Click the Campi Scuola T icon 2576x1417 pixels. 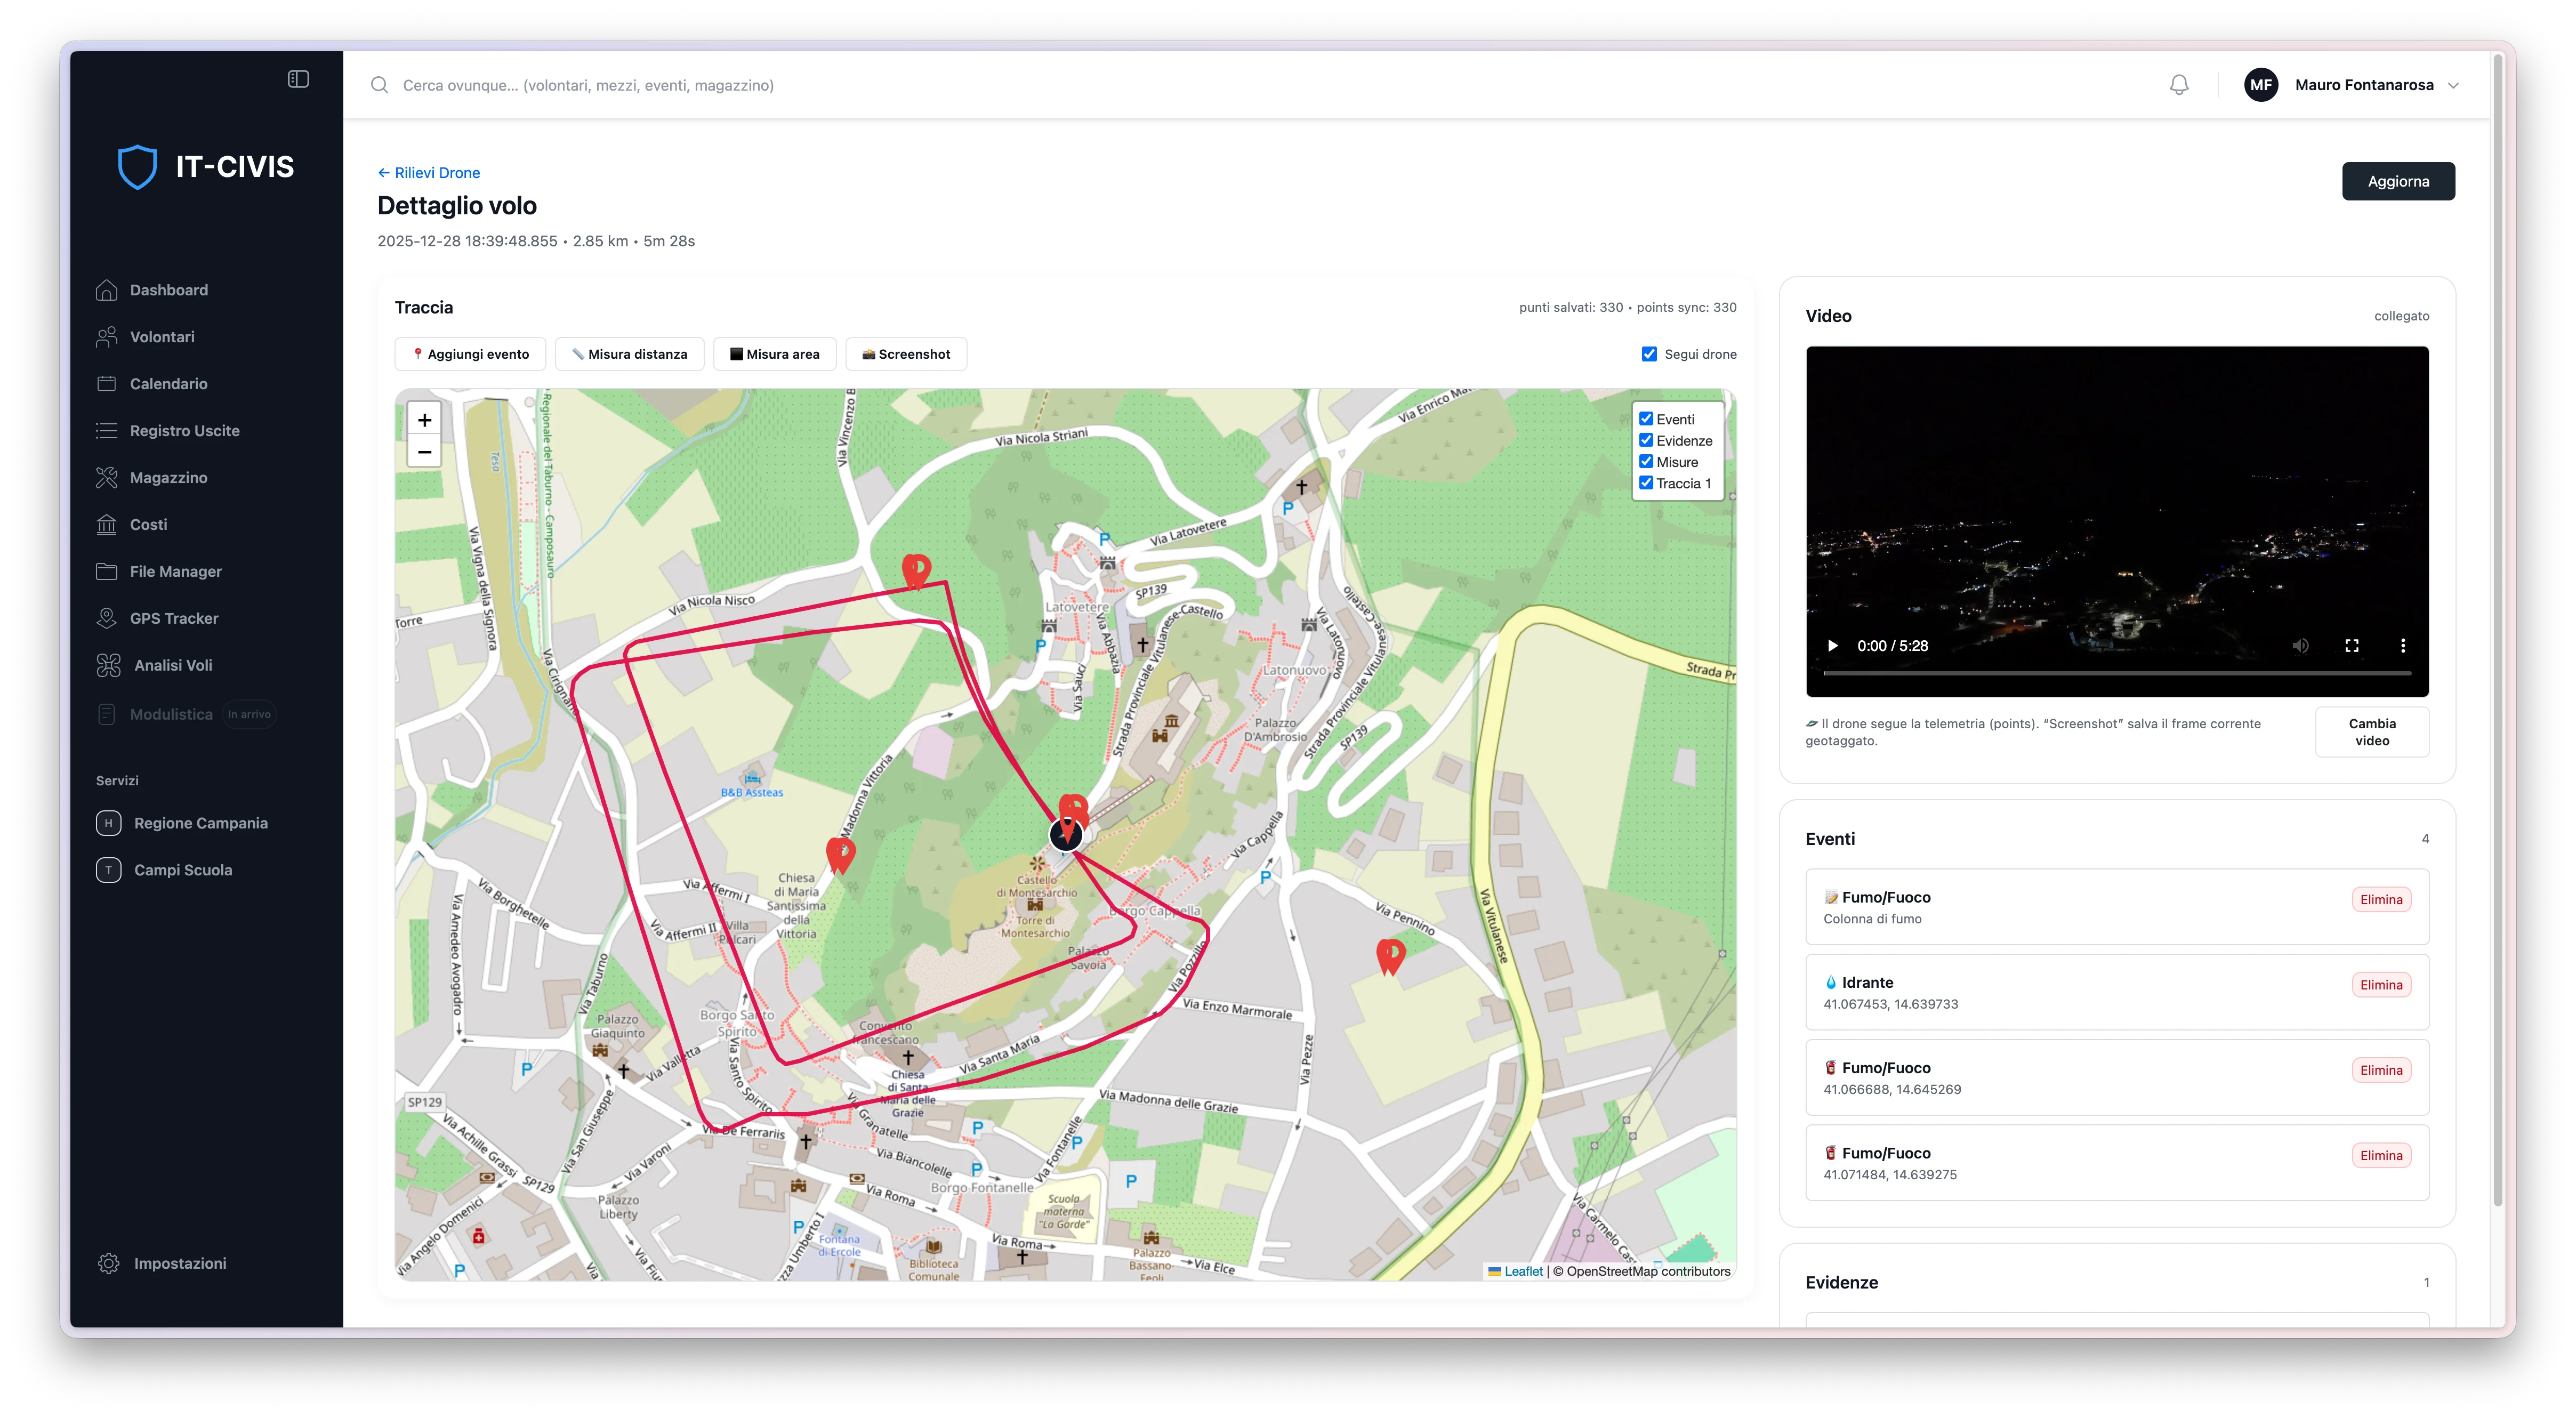click(109, 870)
